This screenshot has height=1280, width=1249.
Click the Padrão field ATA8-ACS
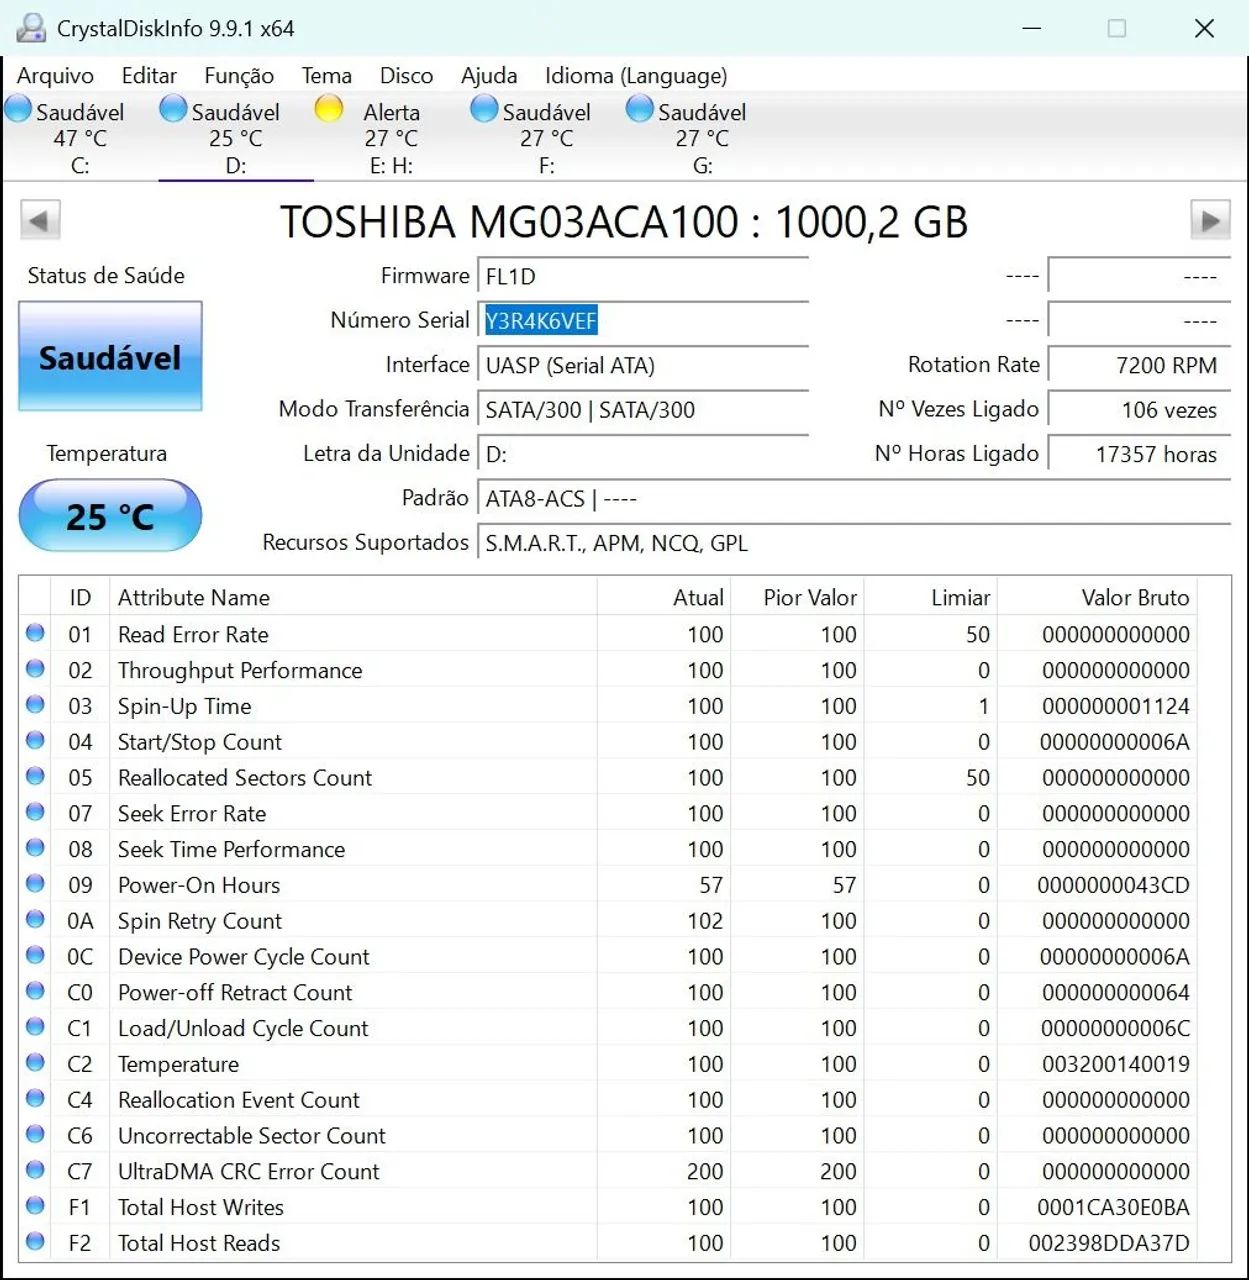click(854, 498)
